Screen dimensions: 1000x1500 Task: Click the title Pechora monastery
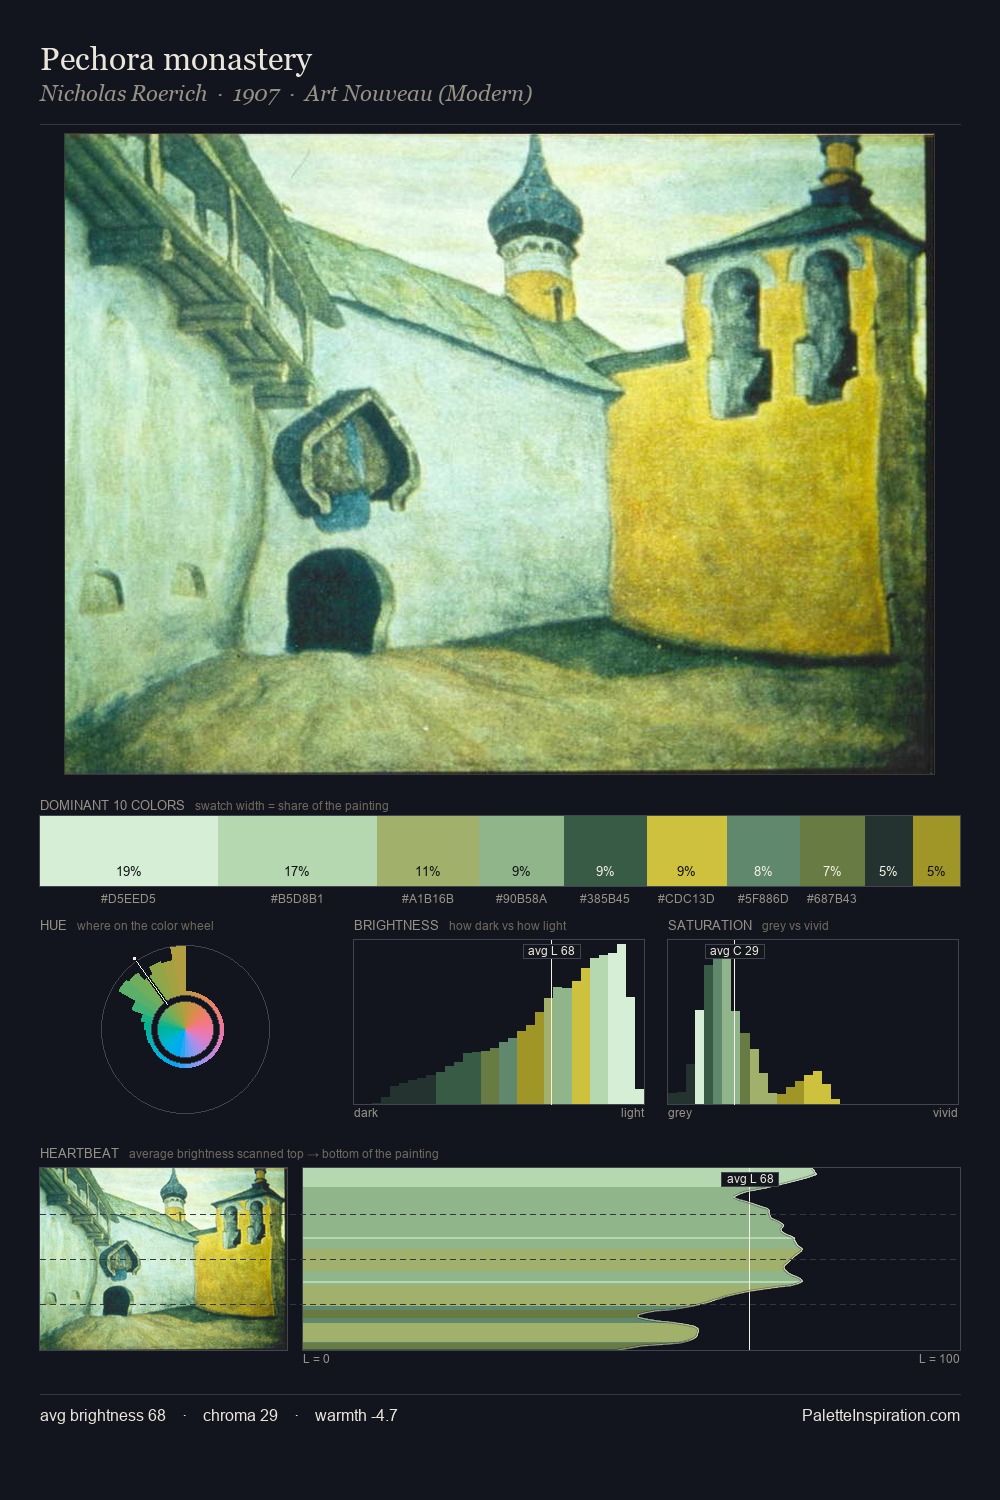(x=176, y=60)
